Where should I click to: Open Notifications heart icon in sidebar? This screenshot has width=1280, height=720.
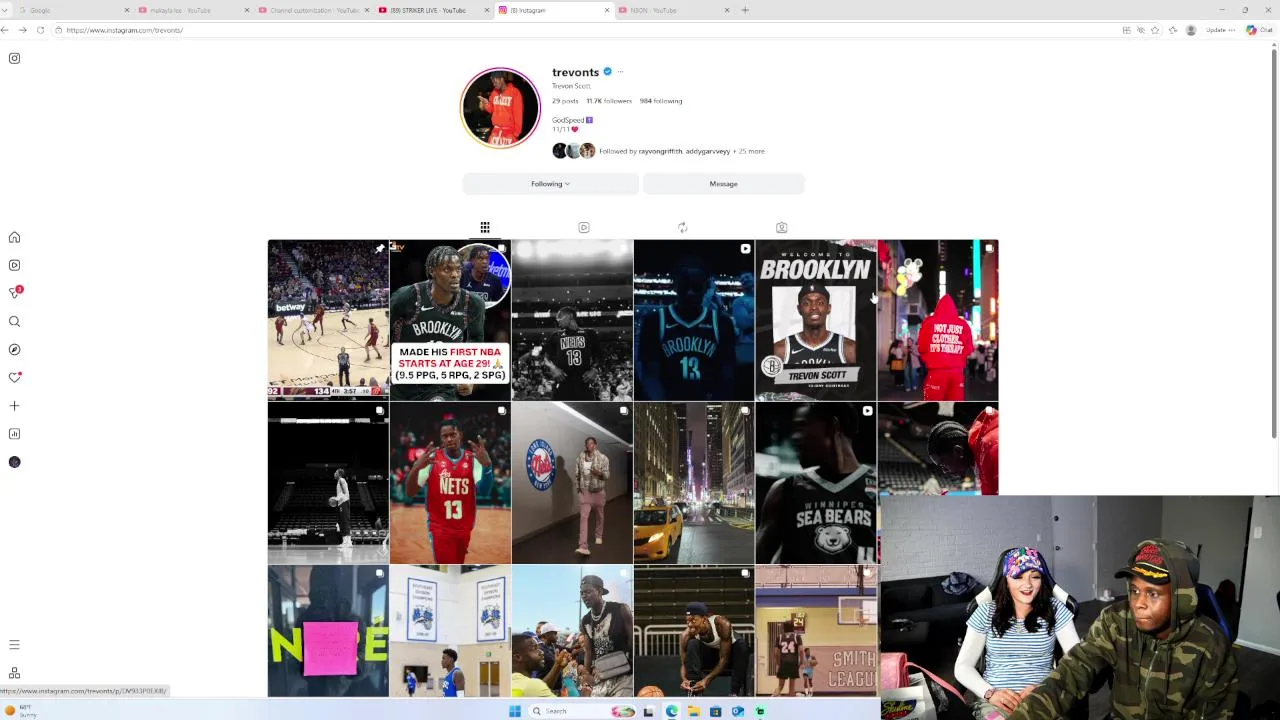coord(14,377)
